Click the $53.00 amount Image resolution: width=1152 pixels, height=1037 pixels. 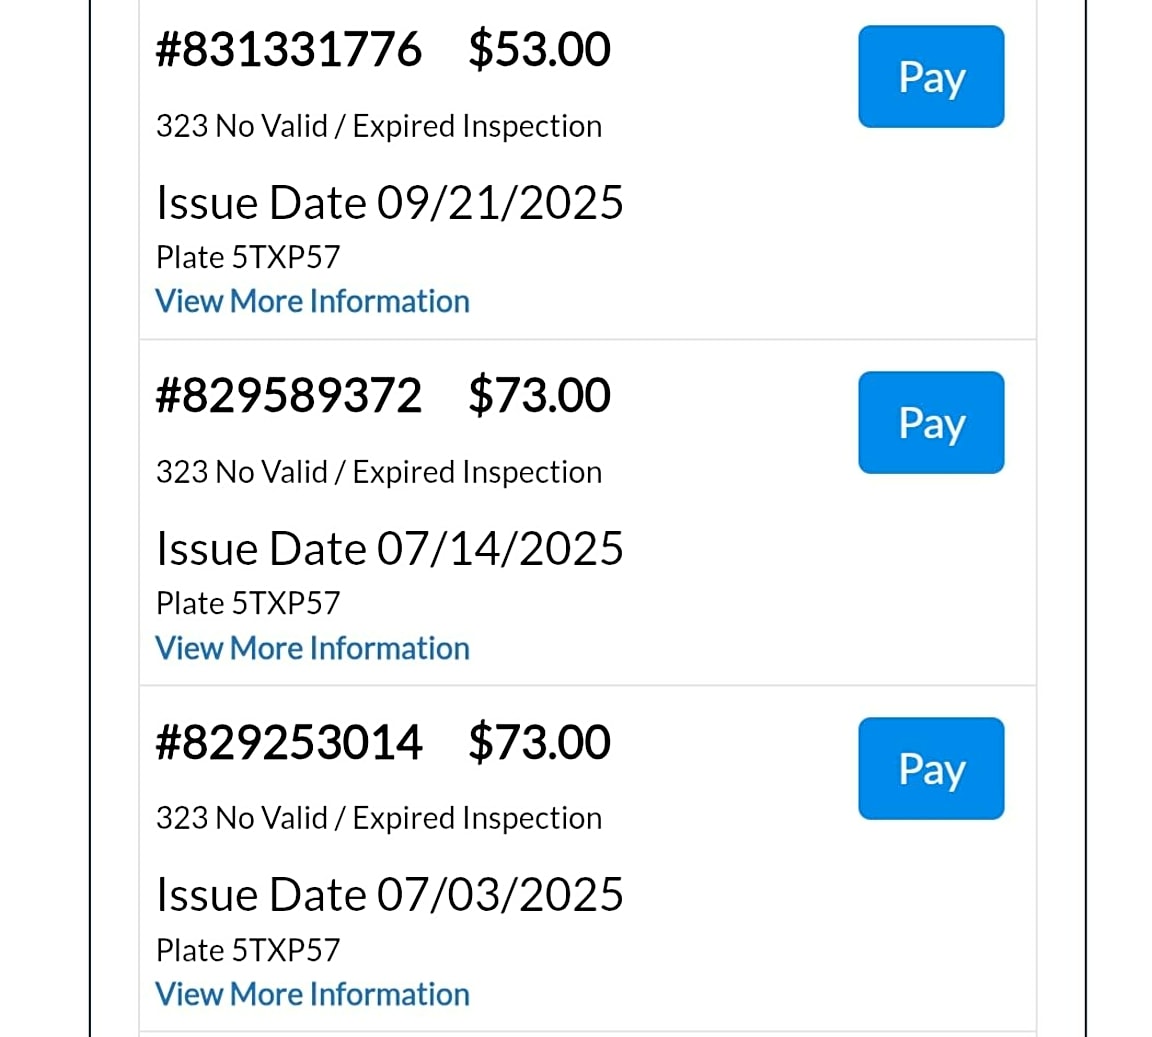(539, 50)
